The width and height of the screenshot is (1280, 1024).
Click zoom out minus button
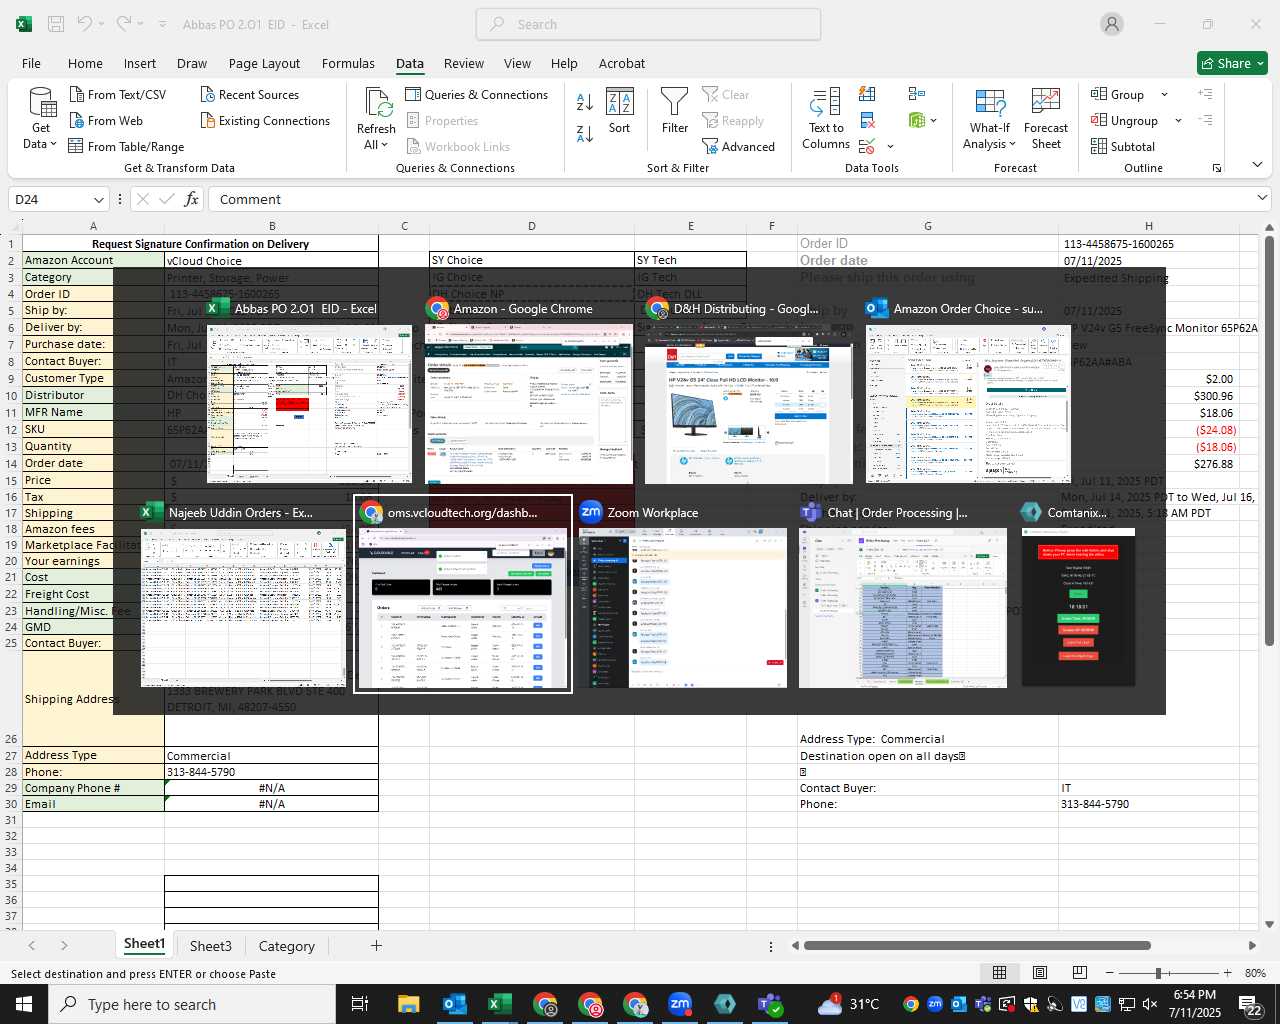point(1109,973)
